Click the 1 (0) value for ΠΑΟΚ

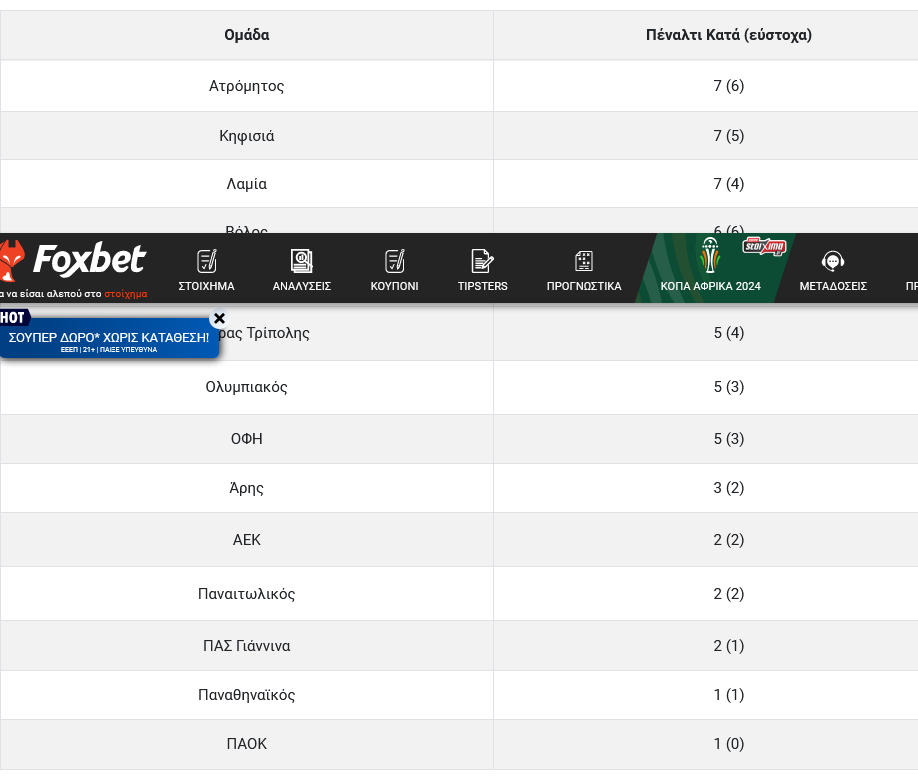(x=729, y=744)
